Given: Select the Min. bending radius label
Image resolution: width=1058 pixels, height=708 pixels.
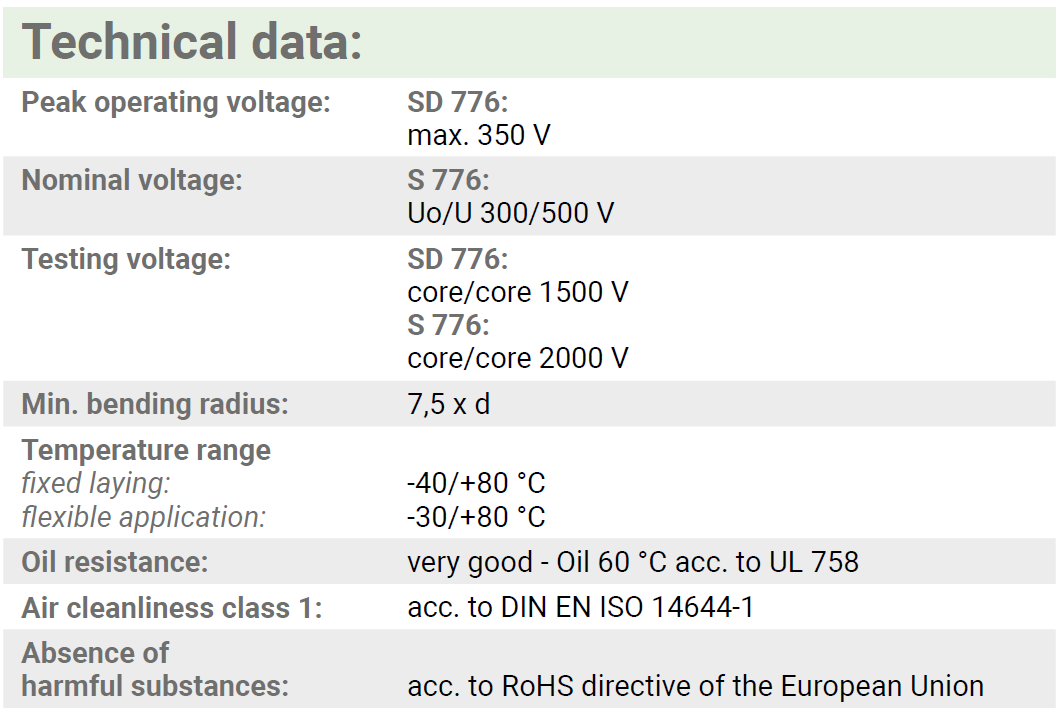Looking at the screenshot, I should click(x=155, y=404).
